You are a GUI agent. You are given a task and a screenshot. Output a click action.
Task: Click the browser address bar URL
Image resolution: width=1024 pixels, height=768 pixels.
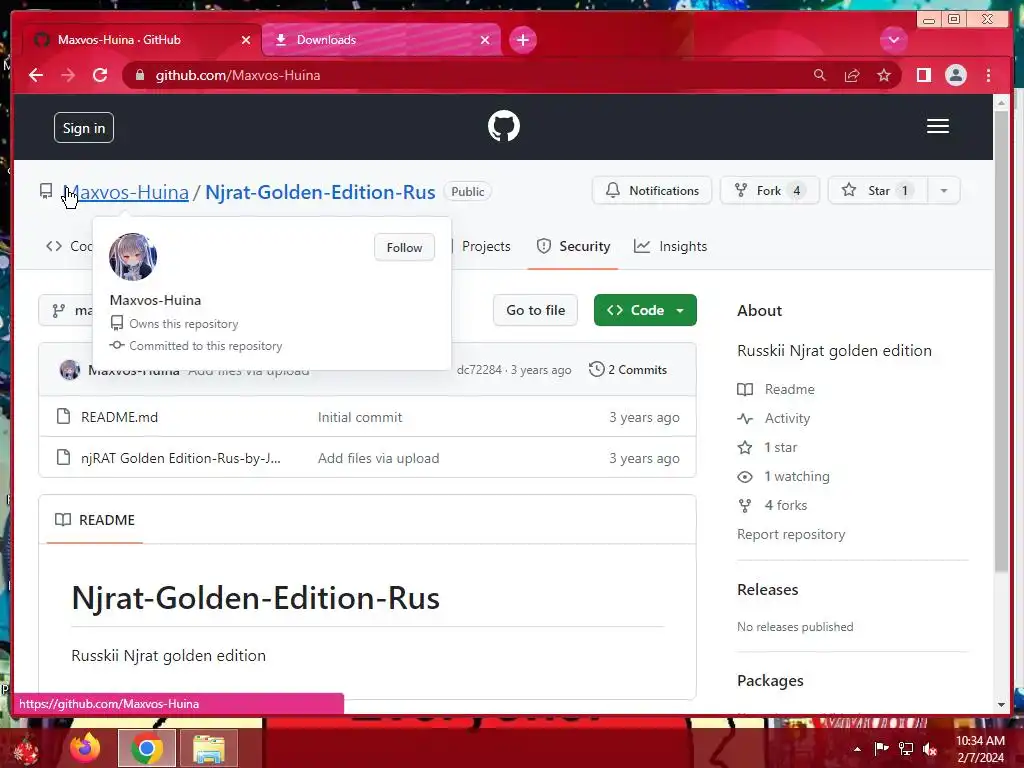pos(238,75)
